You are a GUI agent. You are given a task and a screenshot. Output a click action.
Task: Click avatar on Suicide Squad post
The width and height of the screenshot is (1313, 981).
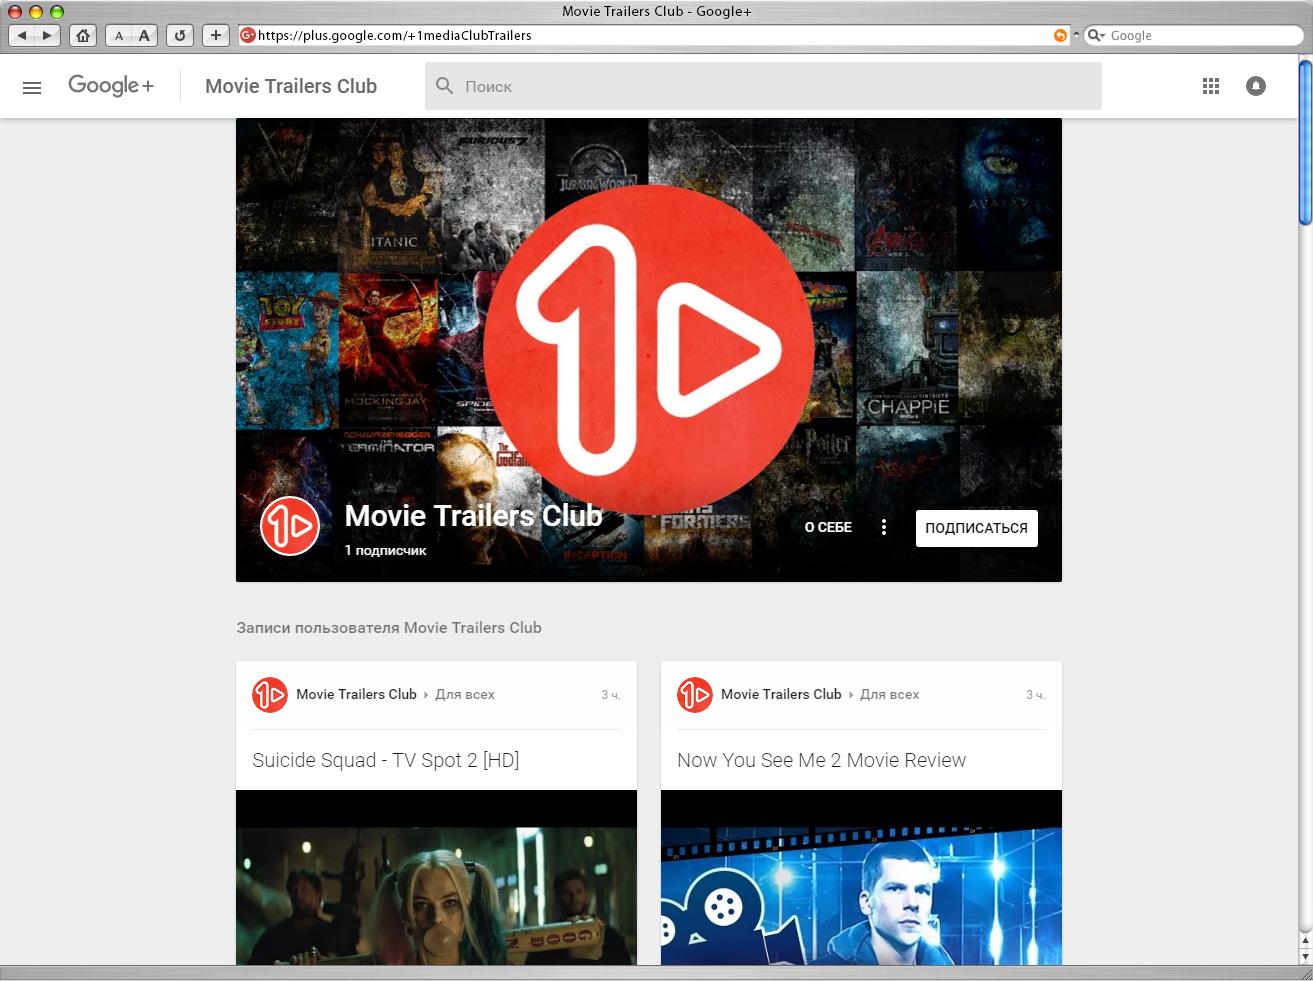coord(270,695)
